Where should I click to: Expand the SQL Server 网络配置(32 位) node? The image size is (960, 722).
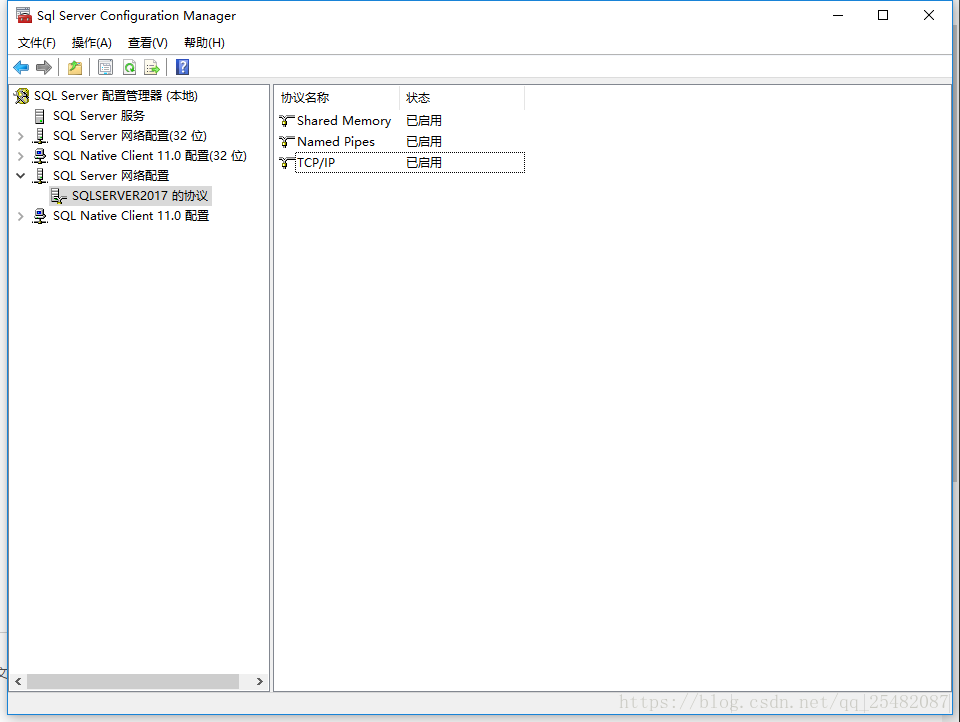click(x=20, y=136)
